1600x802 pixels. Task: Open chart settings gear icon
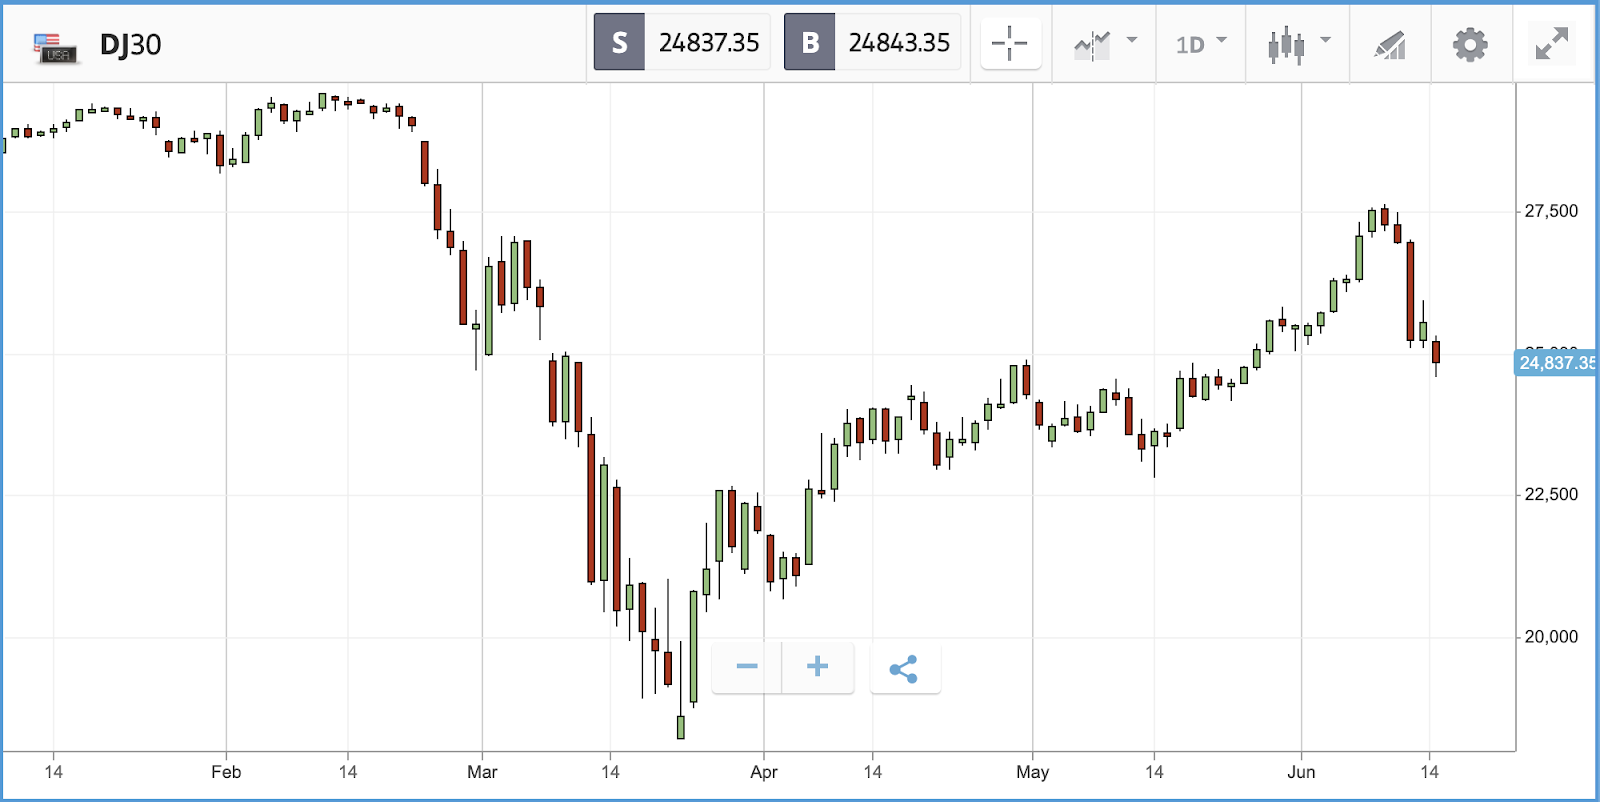coord(1469,44)
